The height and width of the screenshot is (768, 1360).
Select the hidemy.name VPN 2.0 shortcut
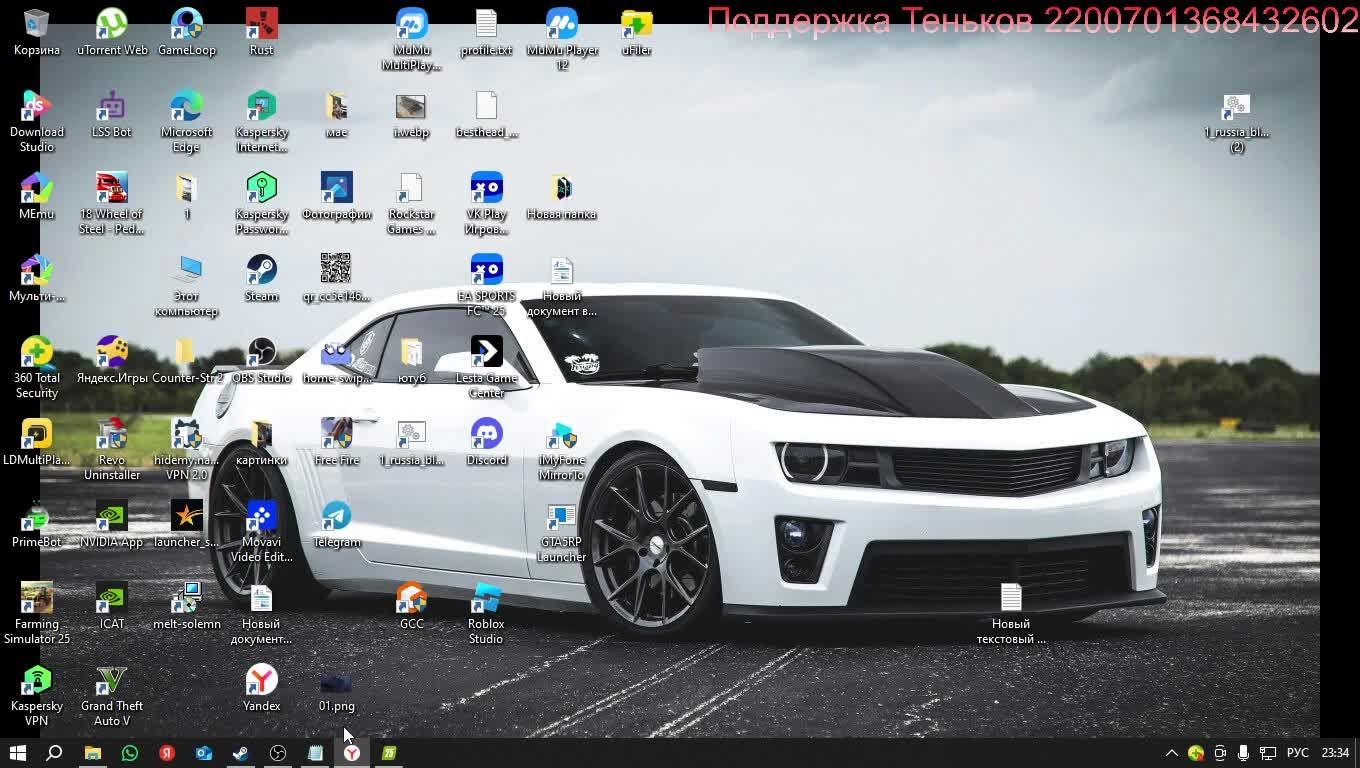tap(187, 450)
